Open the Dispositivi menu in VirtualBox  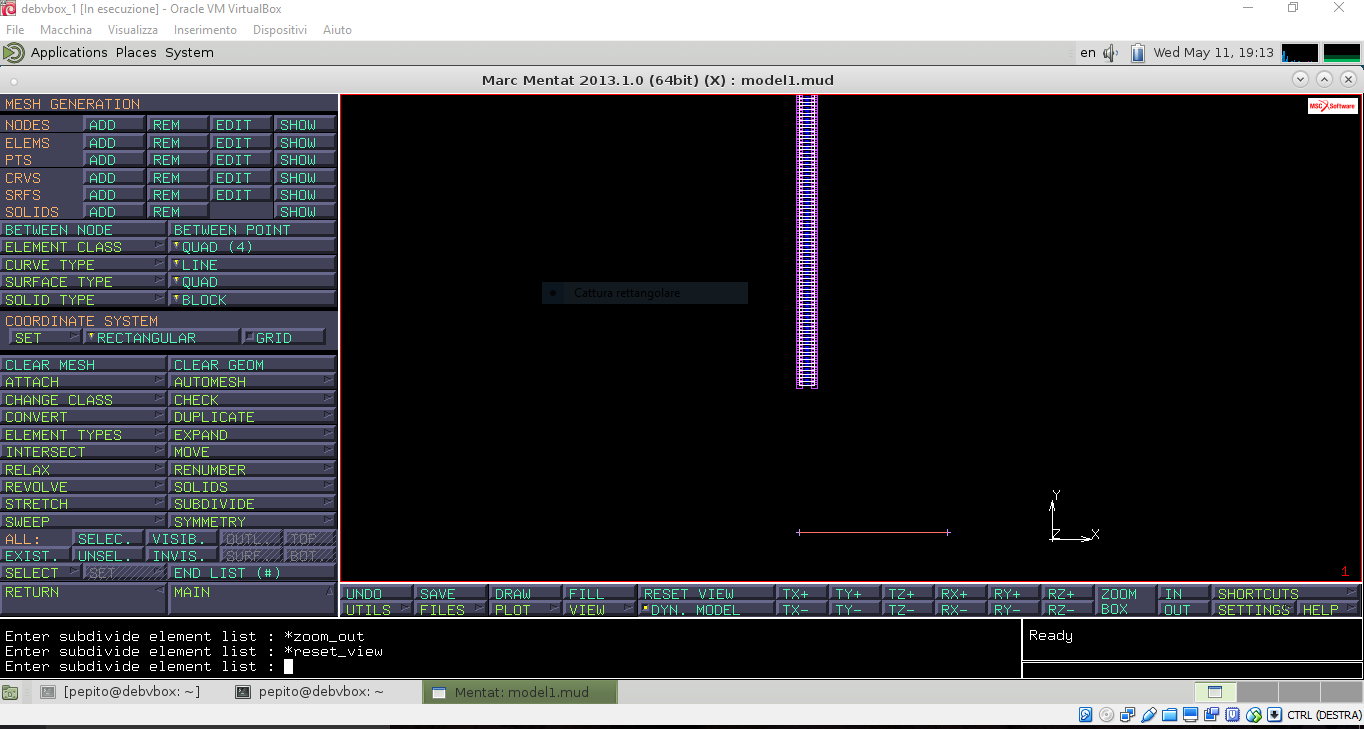pos(279,30)
